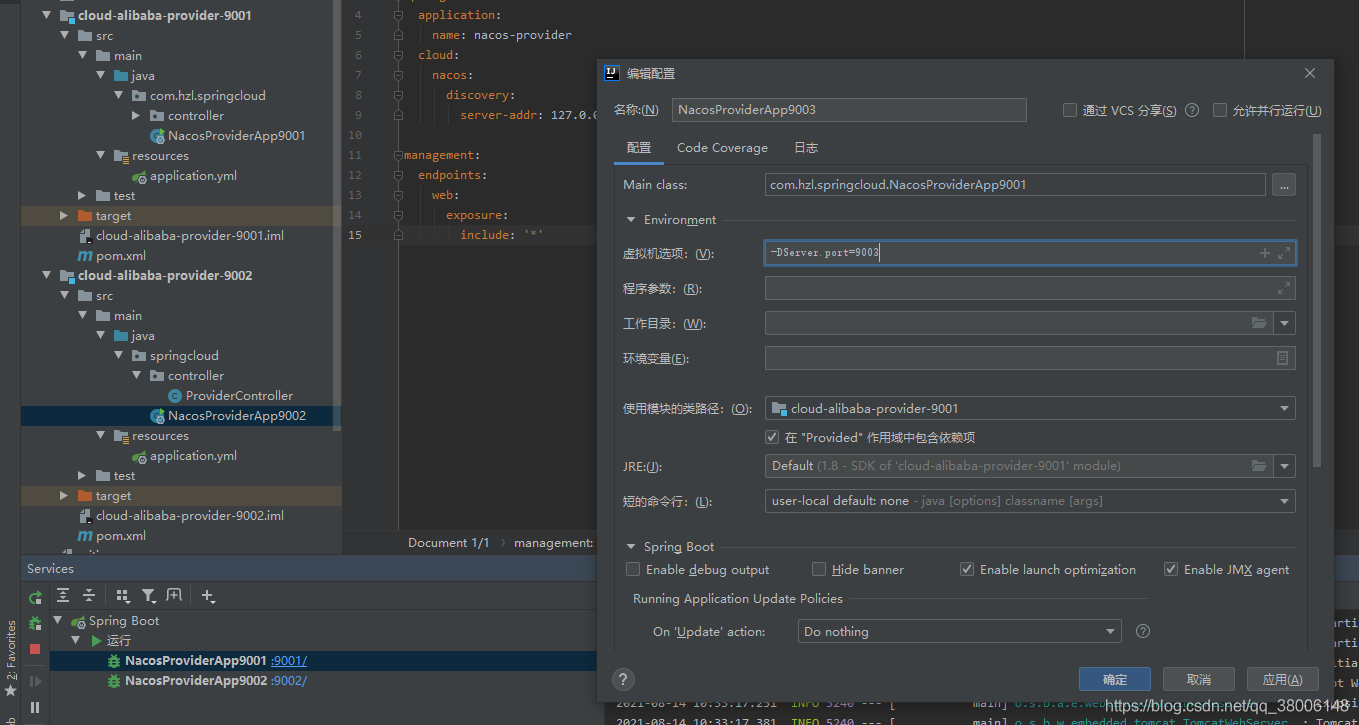1359x725 pixels.
Task: Browse the main class with the ellipsis button
Action: coord(1283,184)
